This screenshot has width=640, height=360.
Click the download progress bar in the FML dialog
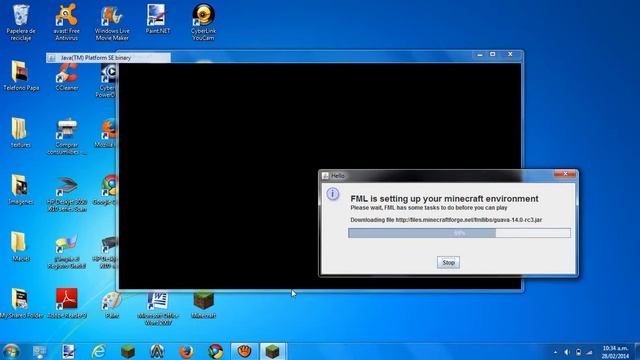point(459,233)
